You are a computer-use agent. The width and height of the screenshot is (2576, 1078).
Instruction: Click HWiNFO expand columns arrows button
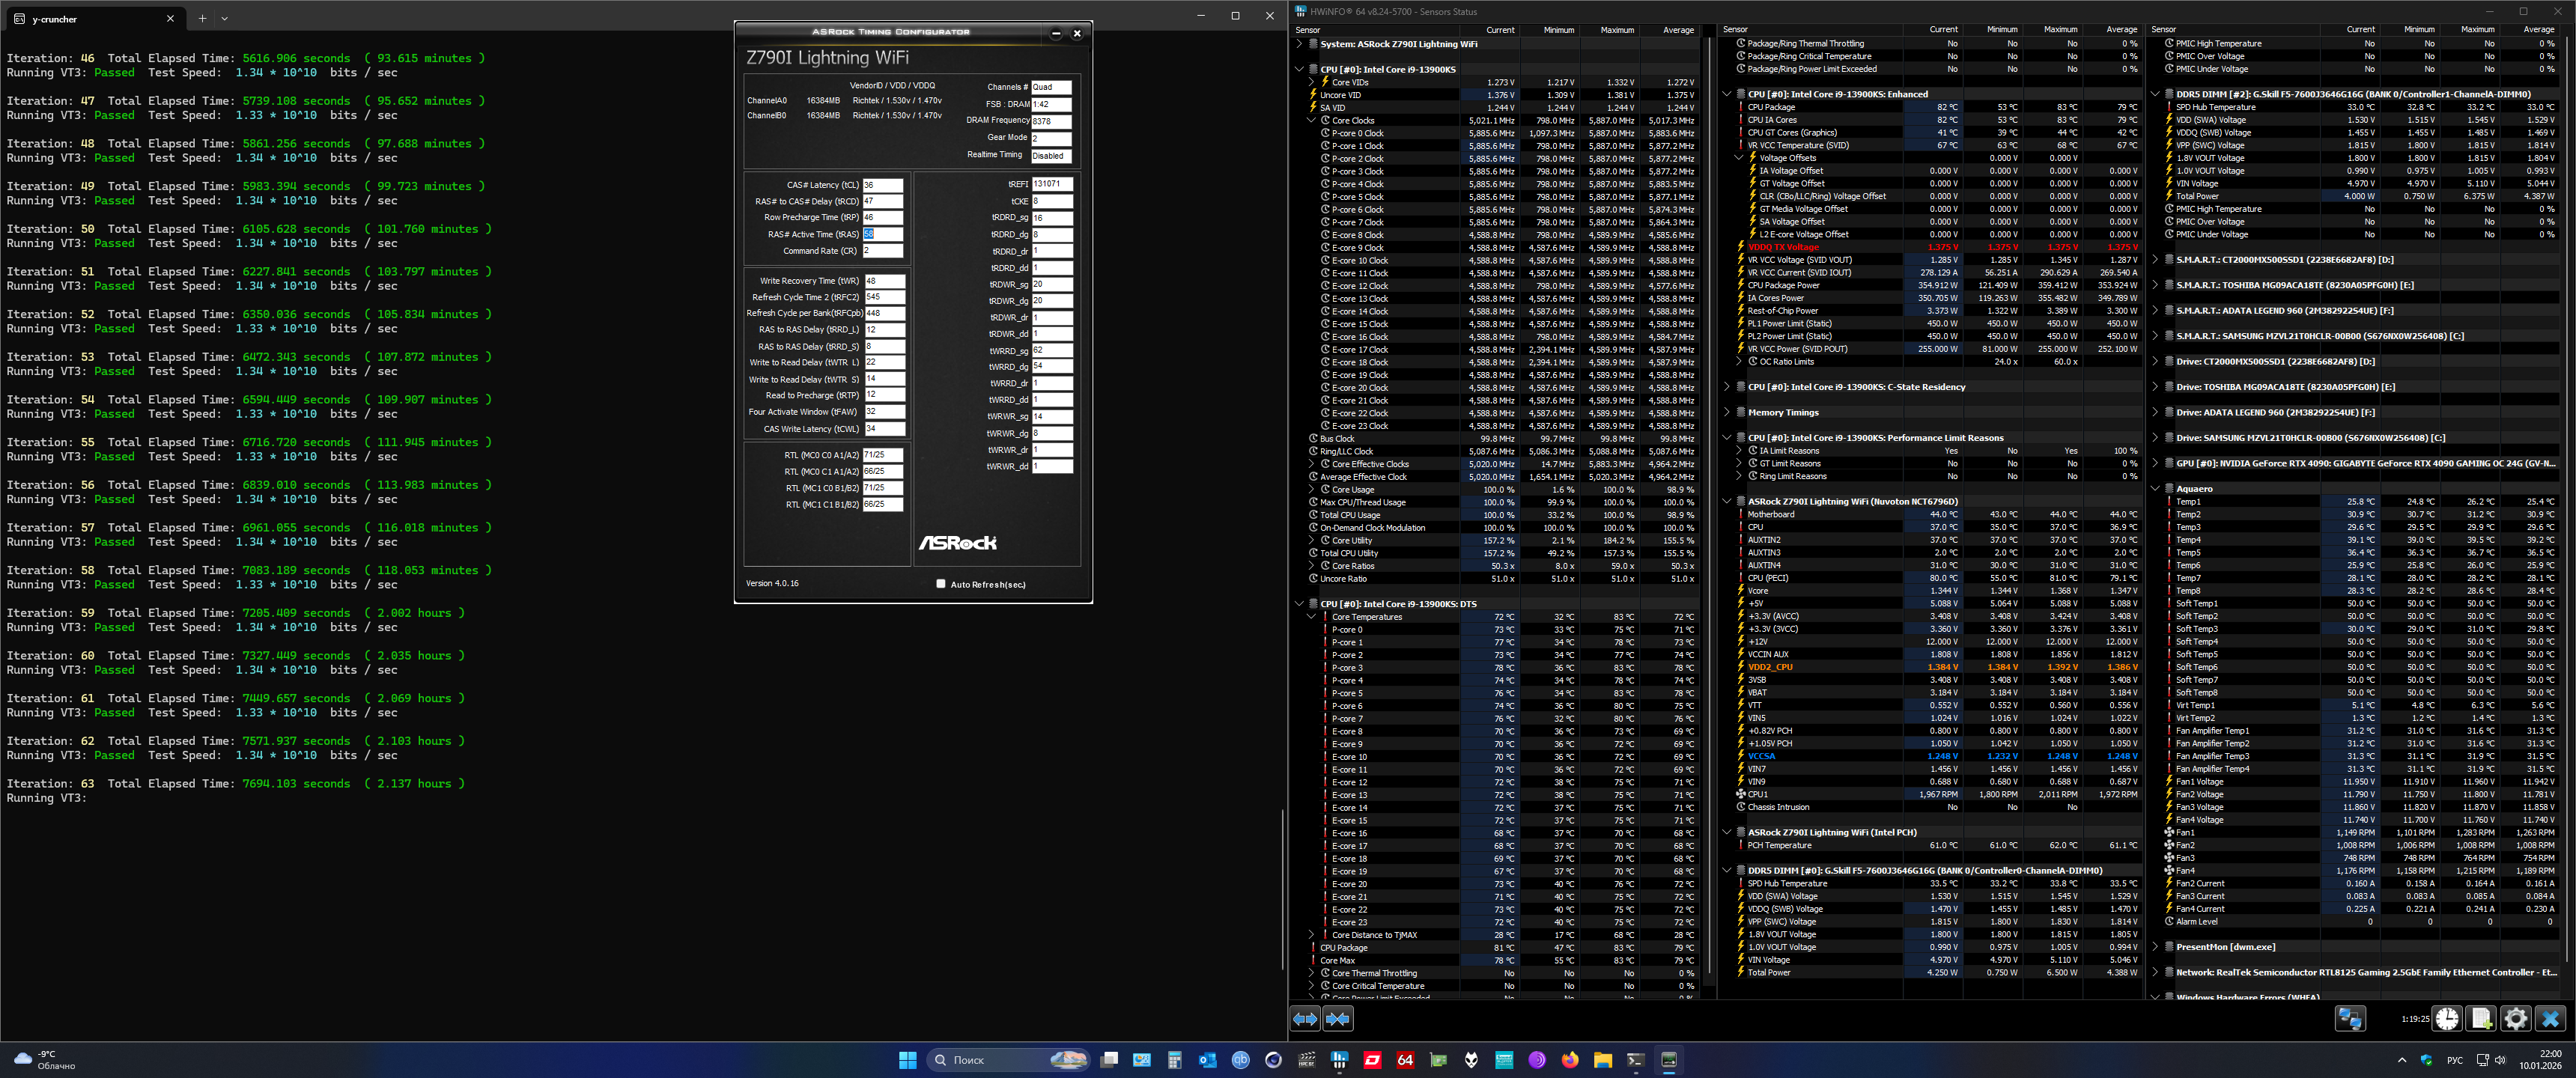coord(1305,1019)
